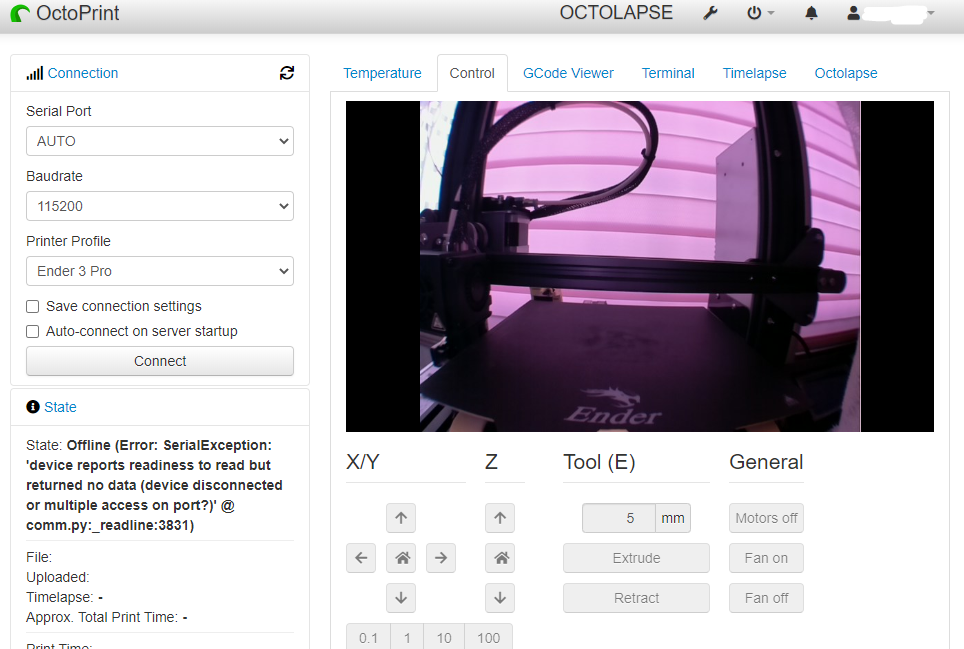Click the Connection signal bars icon

[x=34, y=73]
